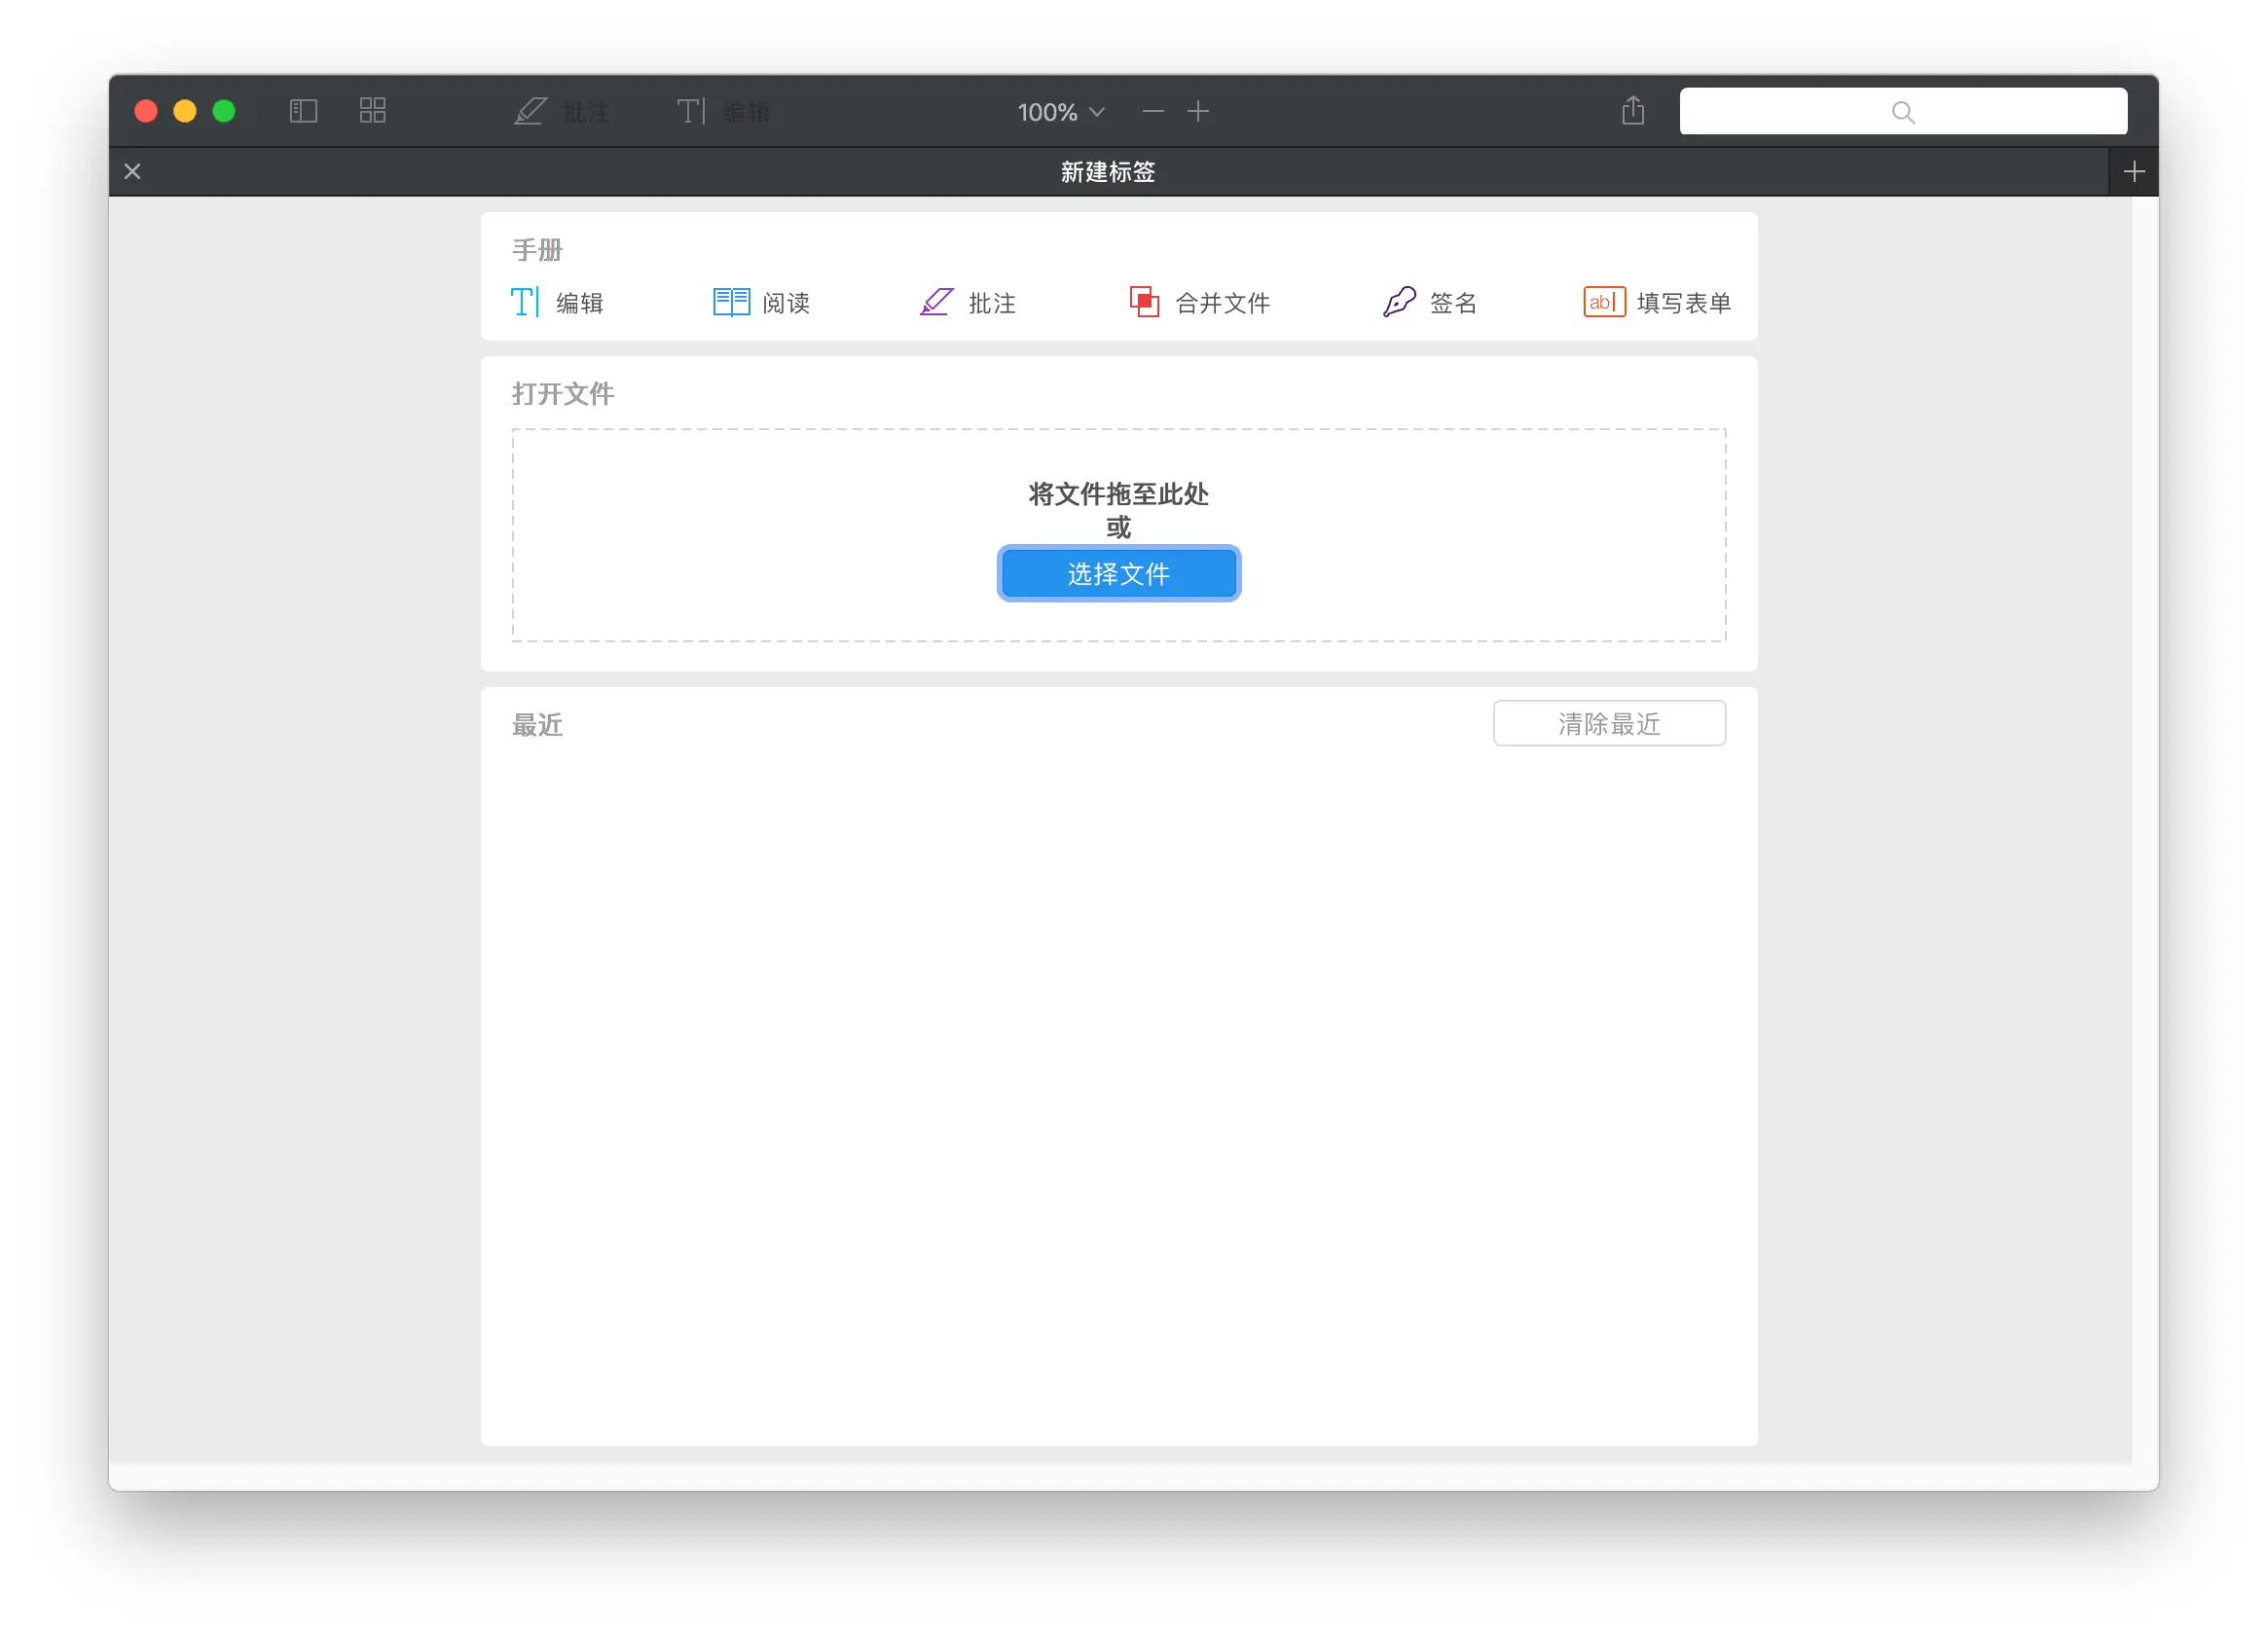Image resolution: width=2268 pixels, height=1635 pixels.
Task: Click inside the search field
Action: (x=1902, y=111)
